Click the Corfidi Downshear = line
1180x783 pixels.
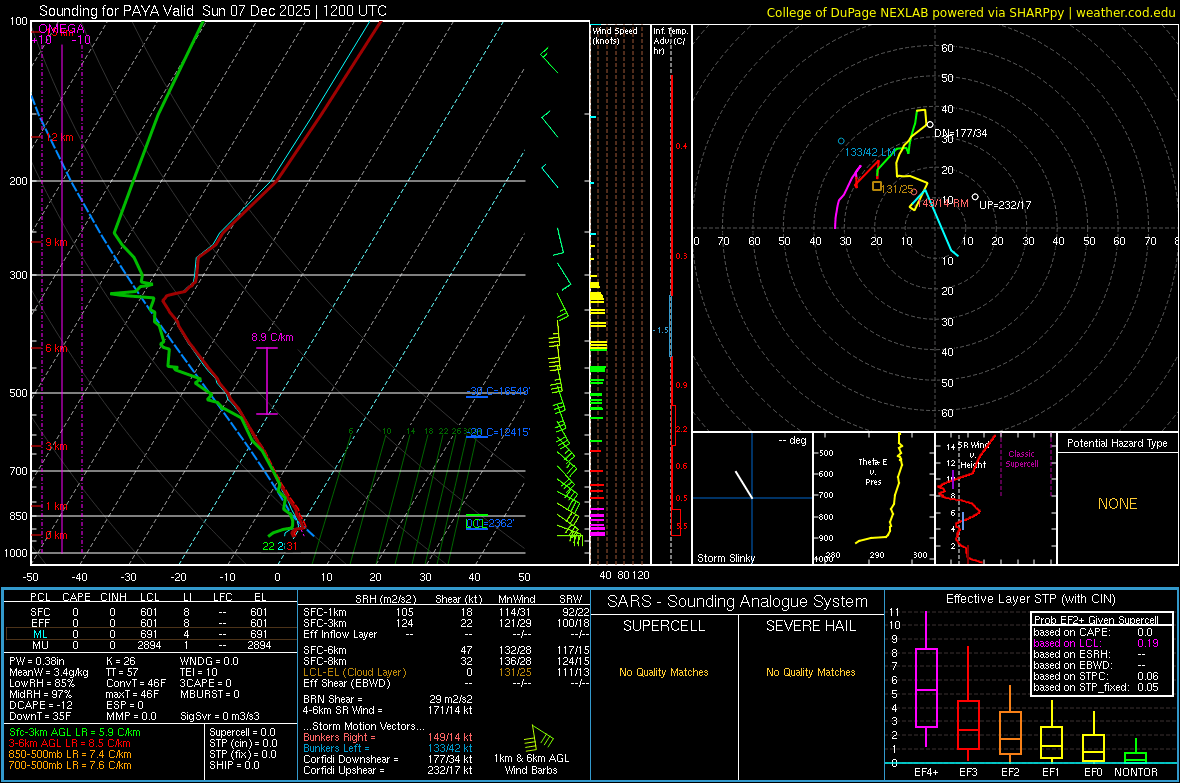click(388, 760)
